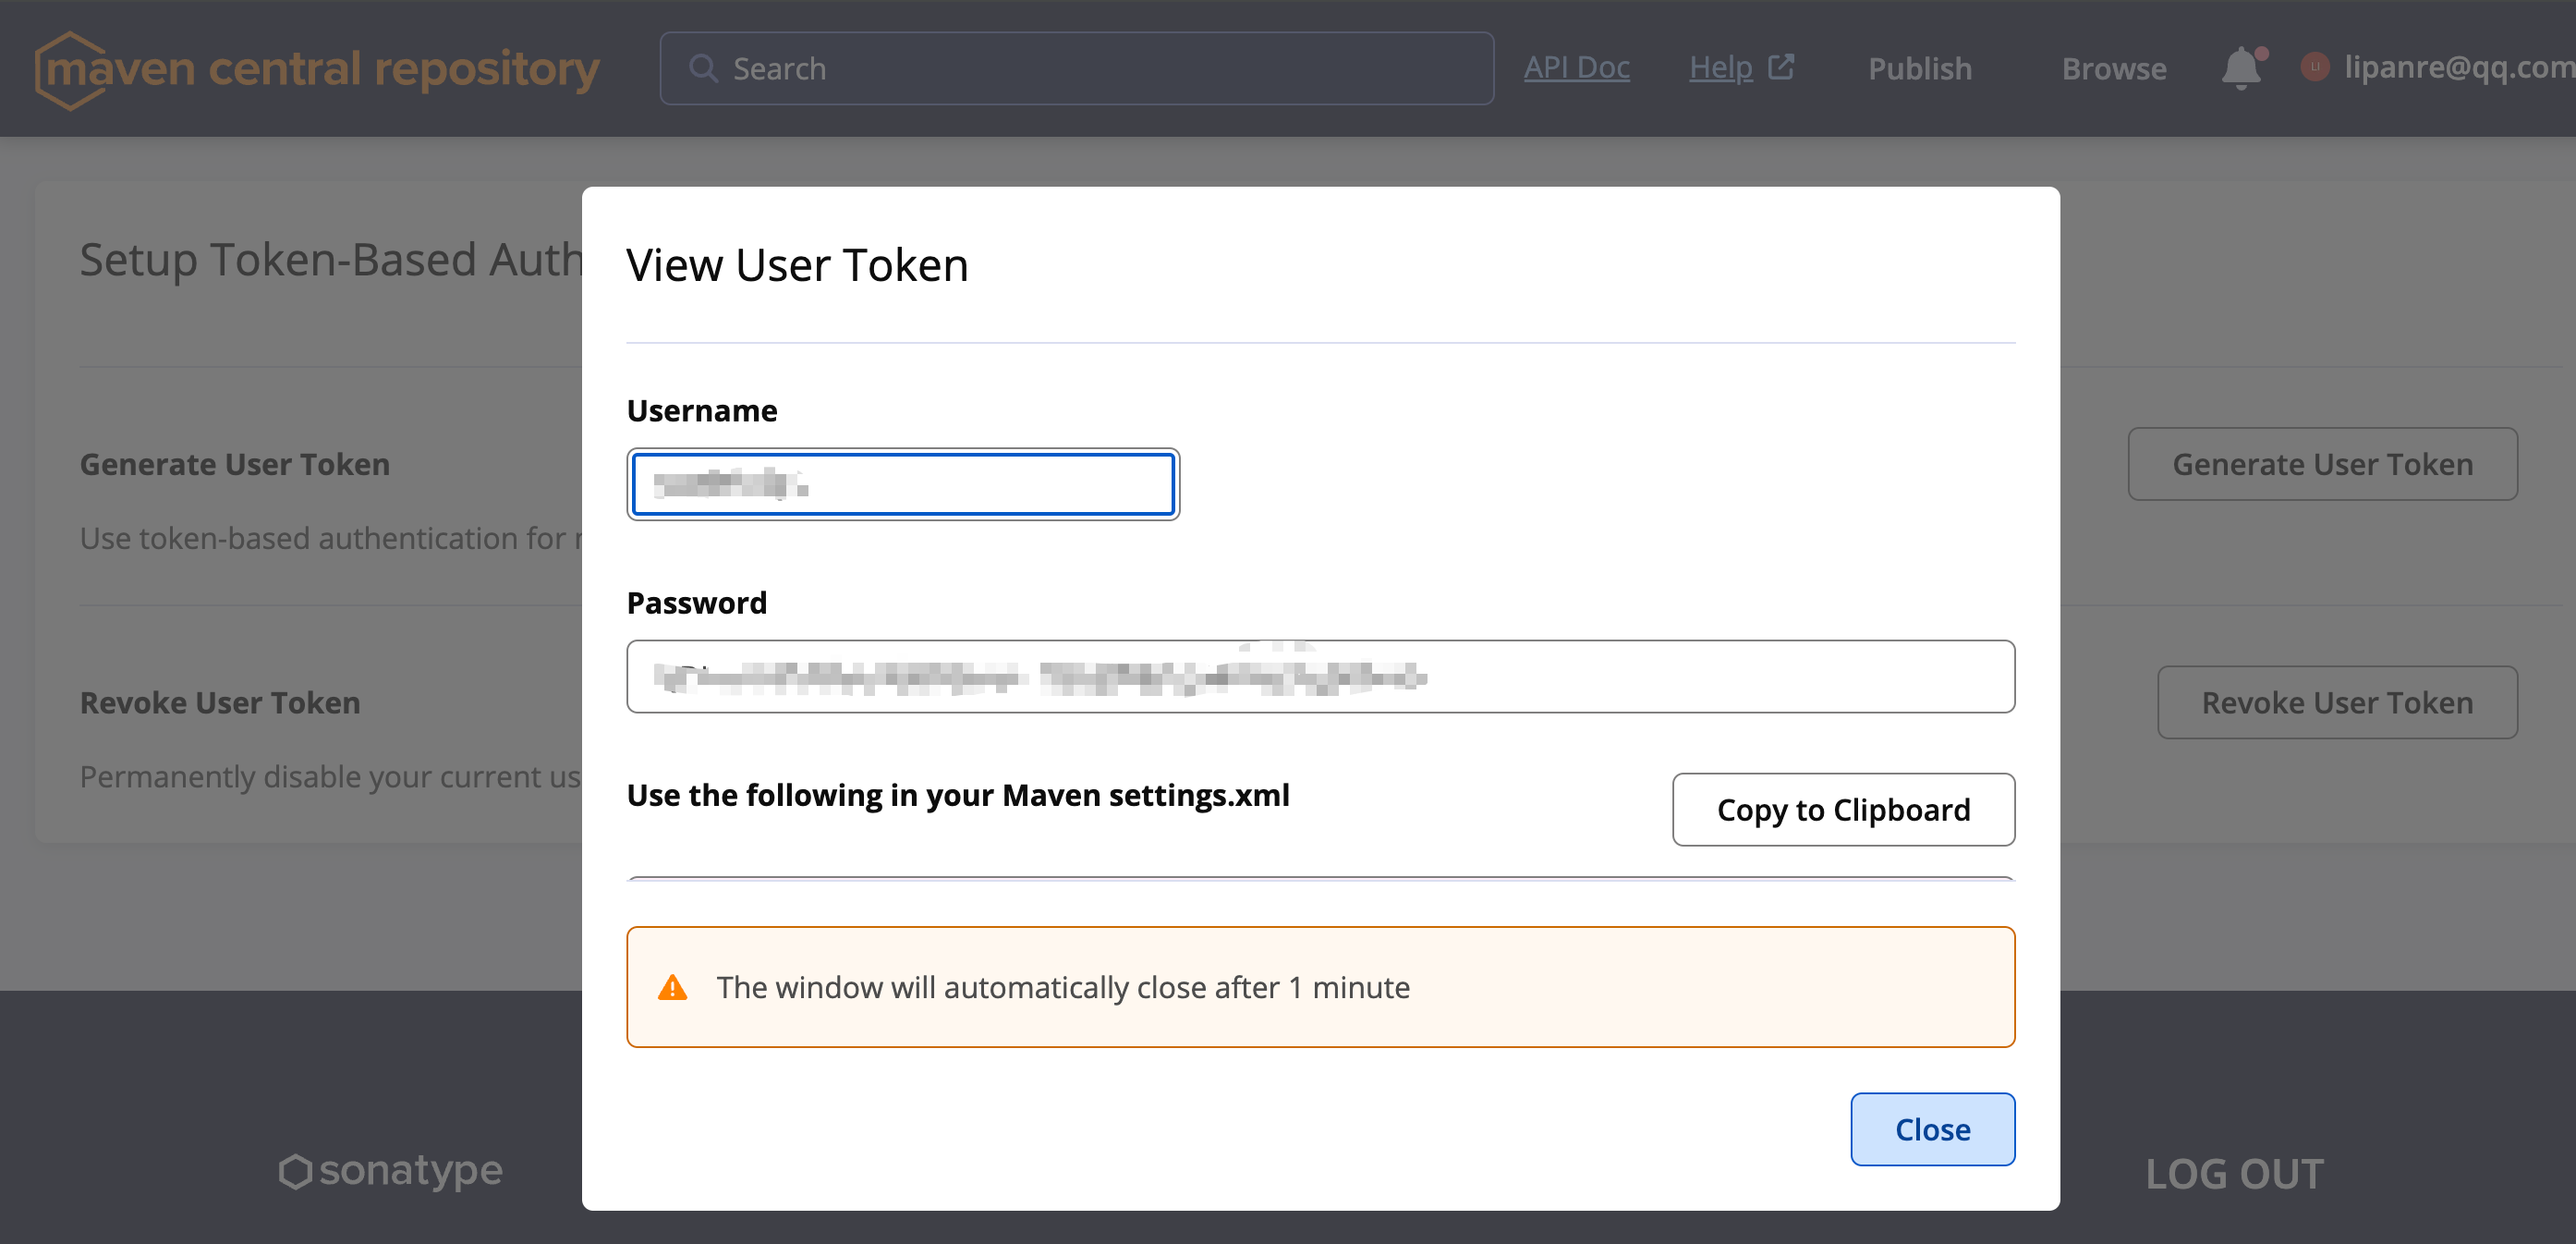Open the notifications bell icon
The image size is (2576, 1244).
2240,68
